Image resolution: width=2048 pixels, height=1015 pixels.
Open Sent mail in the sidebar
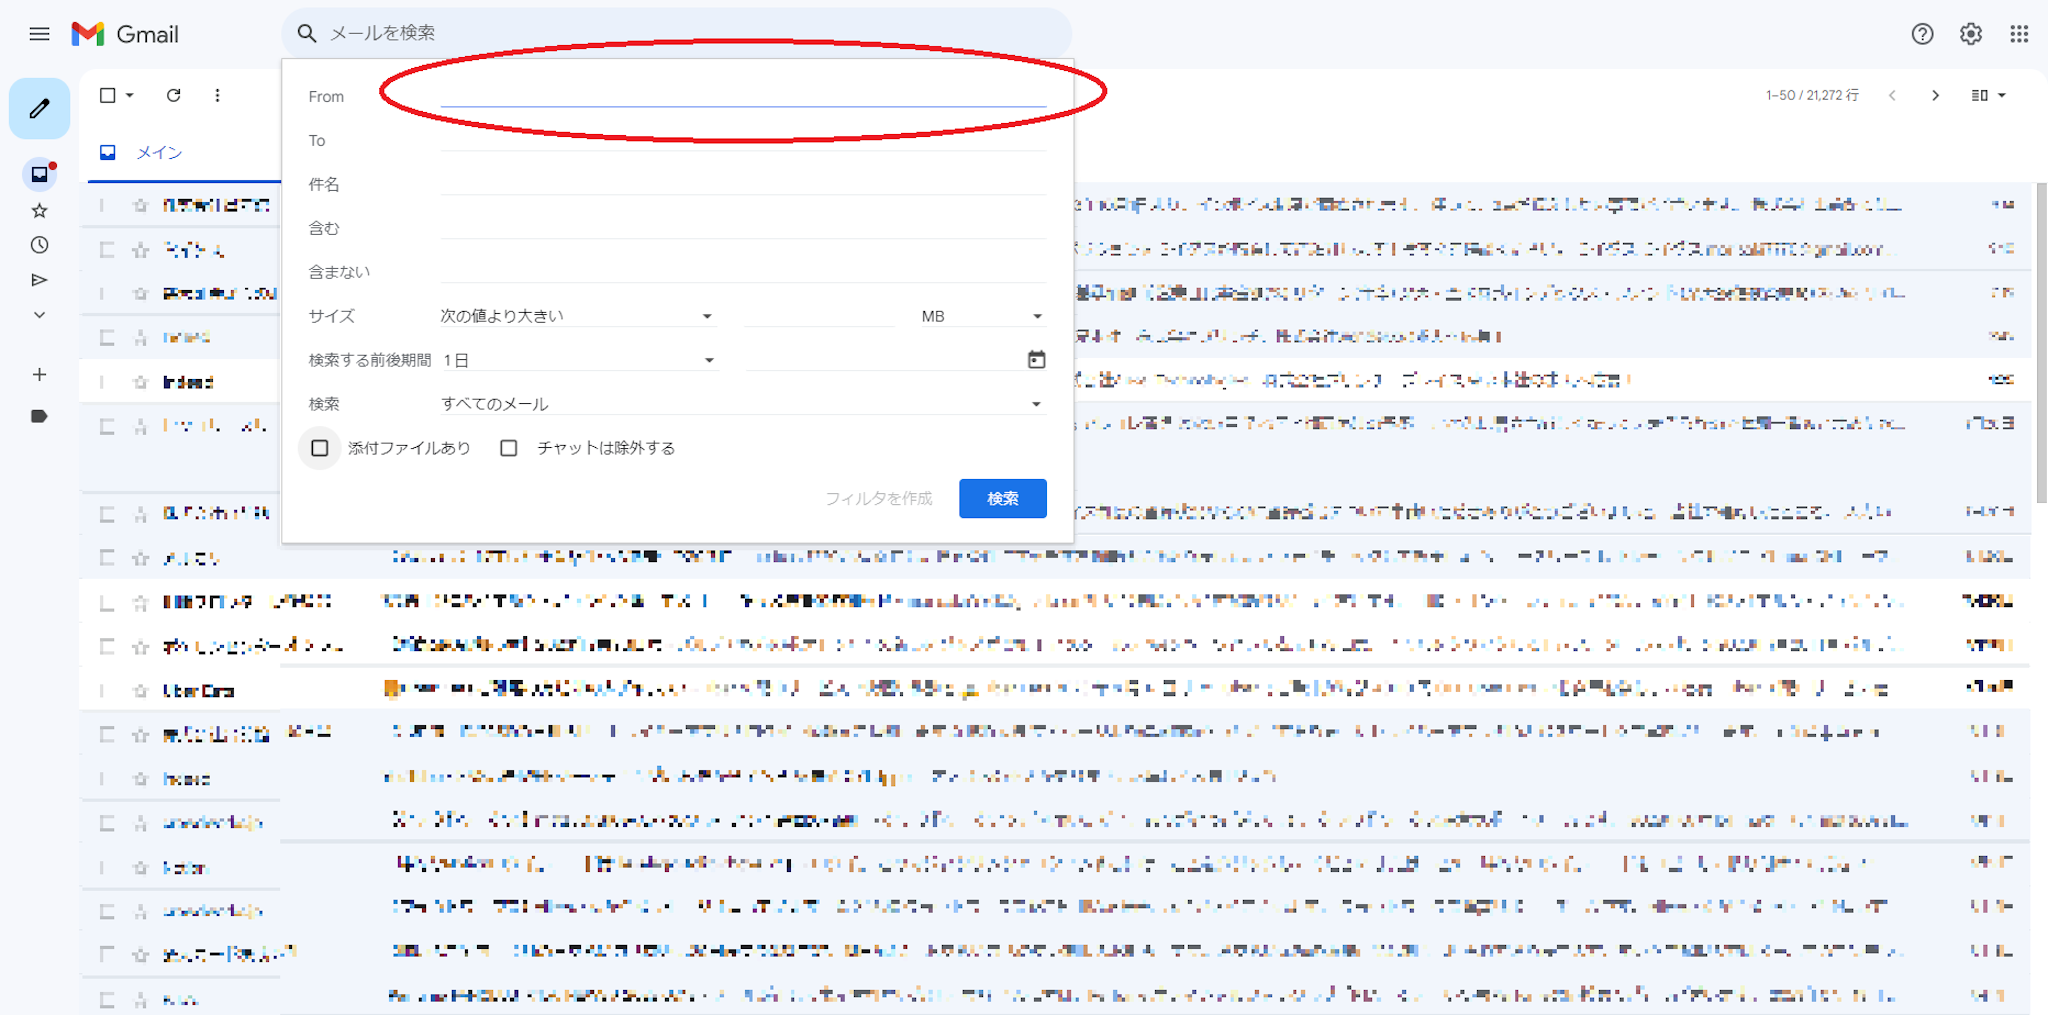coord(39,280)
